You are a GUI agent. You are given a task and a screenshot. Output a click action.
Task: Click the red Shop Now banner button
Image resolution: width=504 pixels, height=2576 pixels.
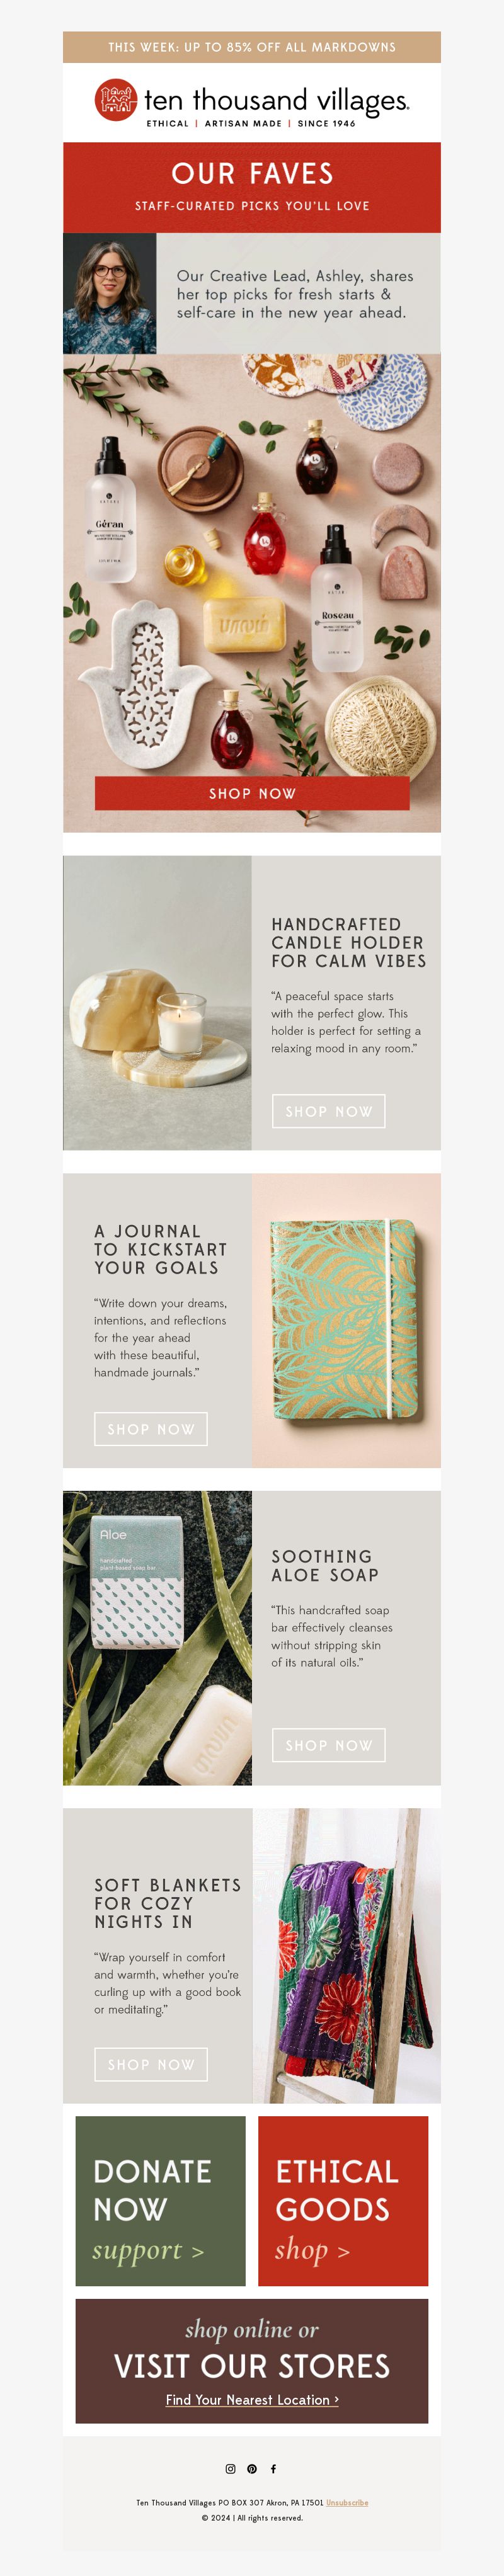point(252,793)
